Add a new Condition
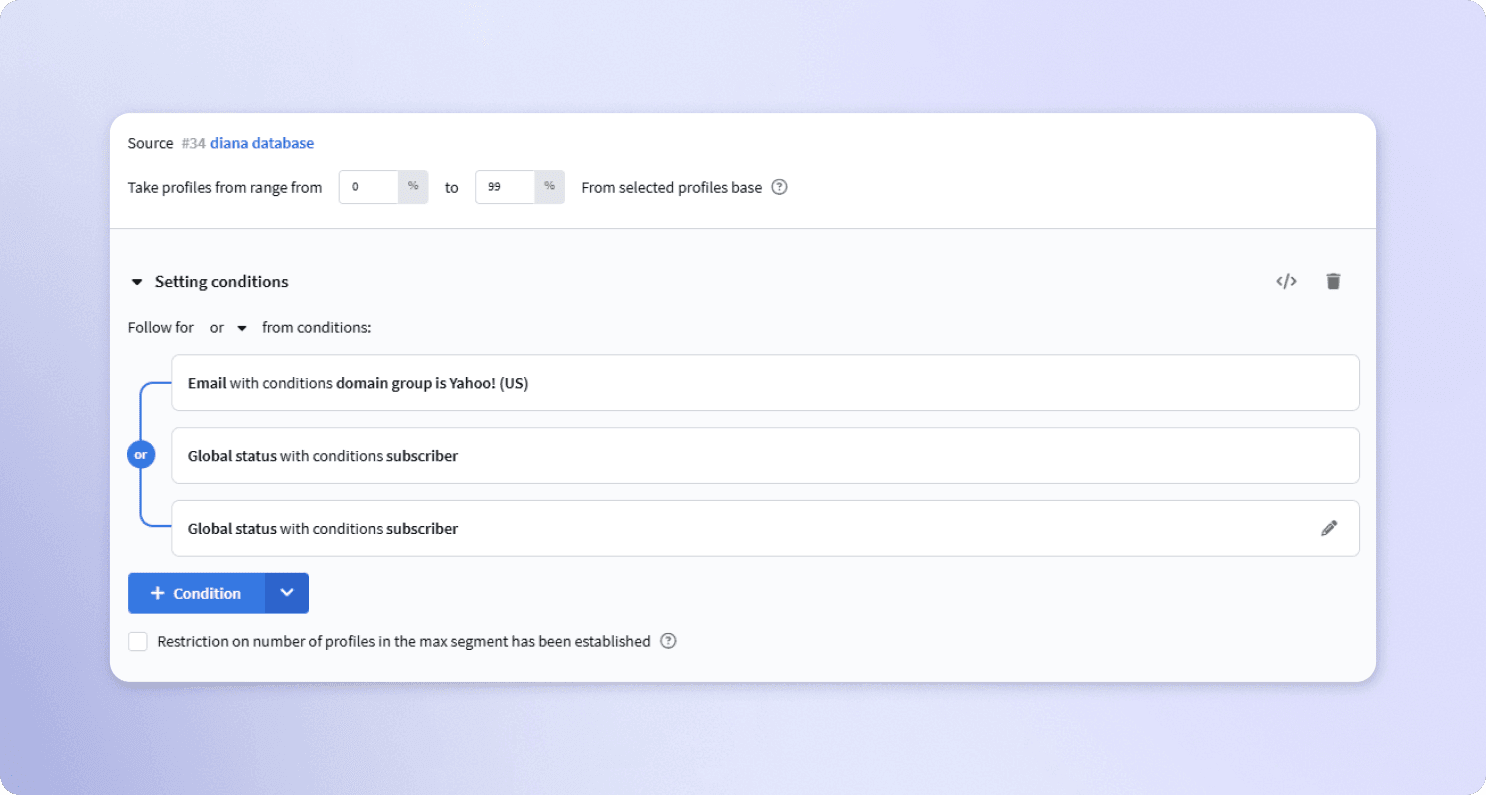This screenshot has height=795, width=1486. point(197,593)
